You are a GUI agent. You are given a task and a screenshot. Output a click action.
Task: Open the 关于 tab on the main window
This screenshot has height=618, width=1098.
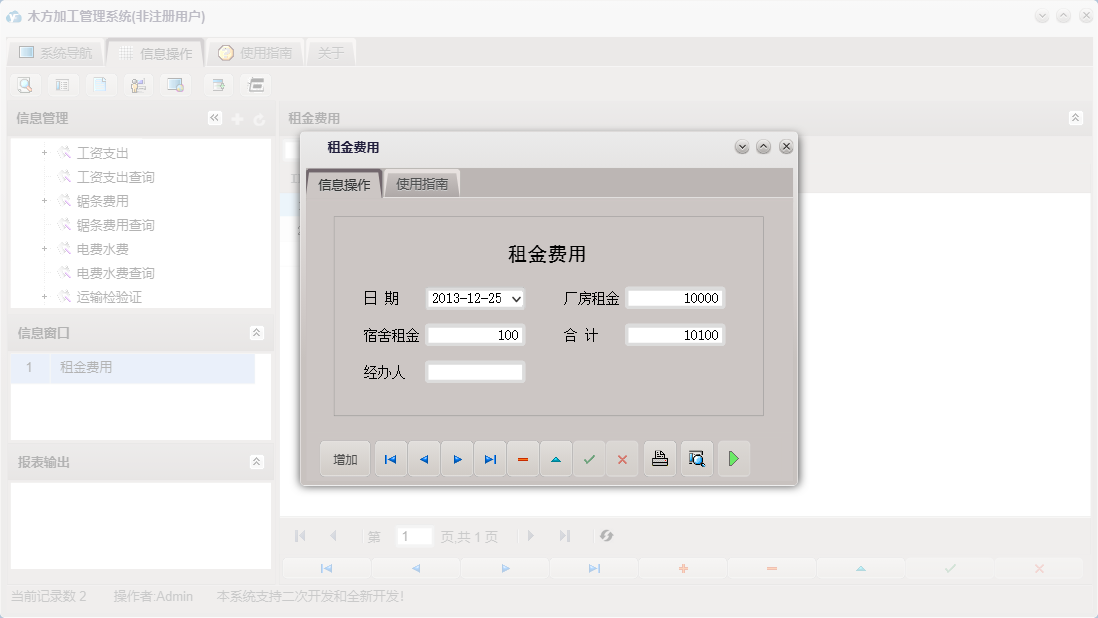point(331,51)
